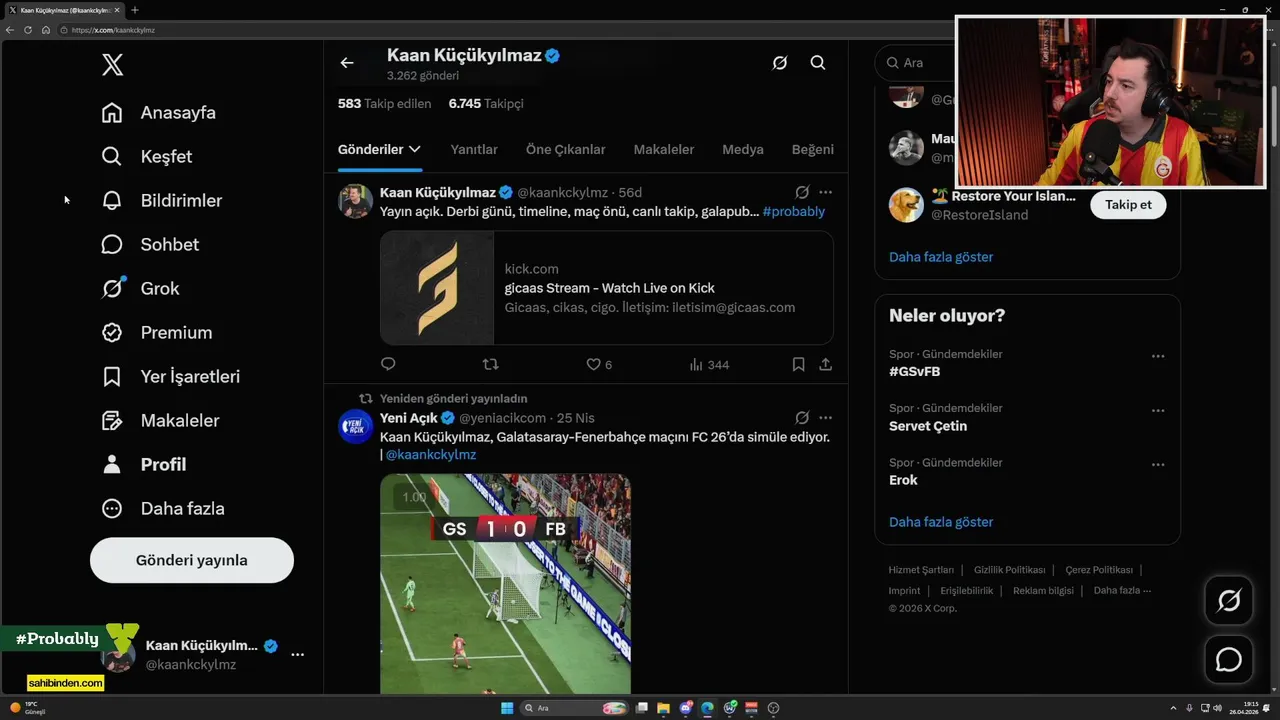1280x720 pixels.
Task: Open the floating messages chat button
Action: (x=1229, y=660)
